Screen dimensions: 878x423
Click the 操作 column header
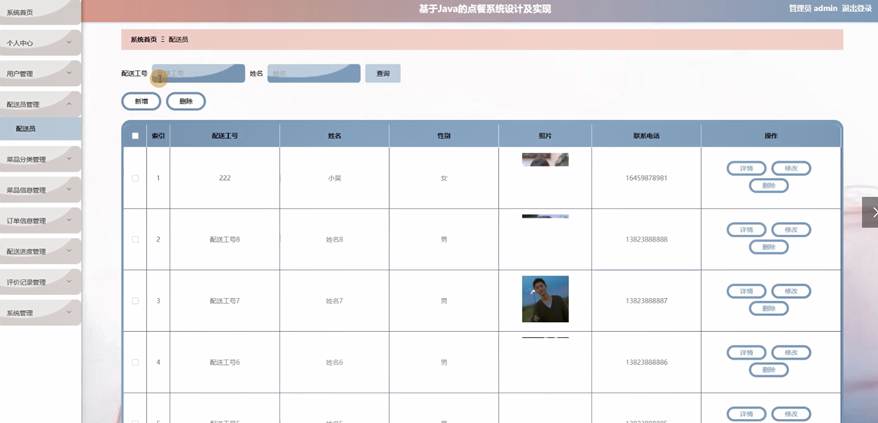(771, 136)
